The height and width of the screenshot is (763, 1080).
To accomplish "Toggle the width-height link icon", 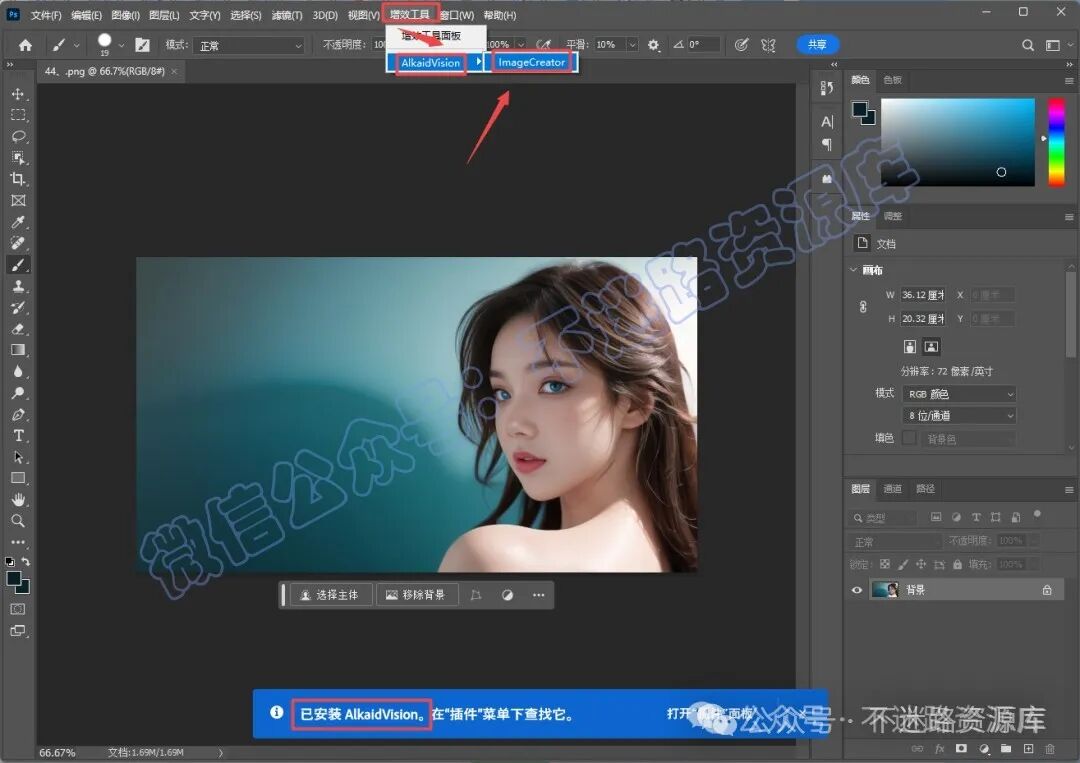I will (863, 307).
